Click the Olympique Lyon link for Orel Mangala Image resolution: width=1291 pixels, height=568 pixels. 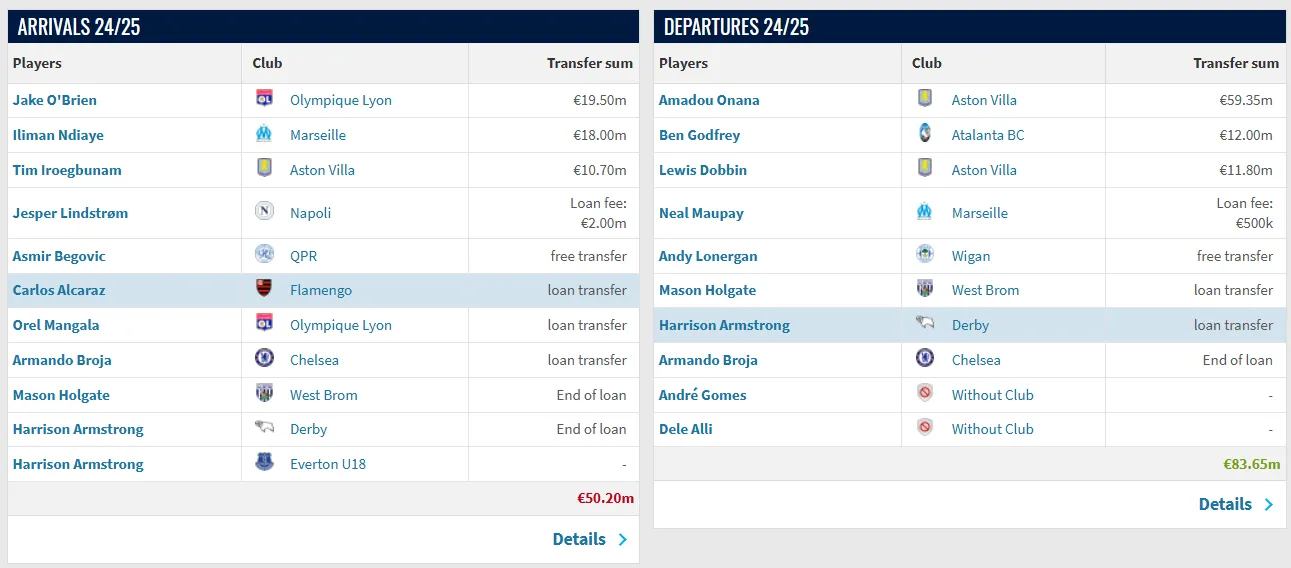point(340,325)
